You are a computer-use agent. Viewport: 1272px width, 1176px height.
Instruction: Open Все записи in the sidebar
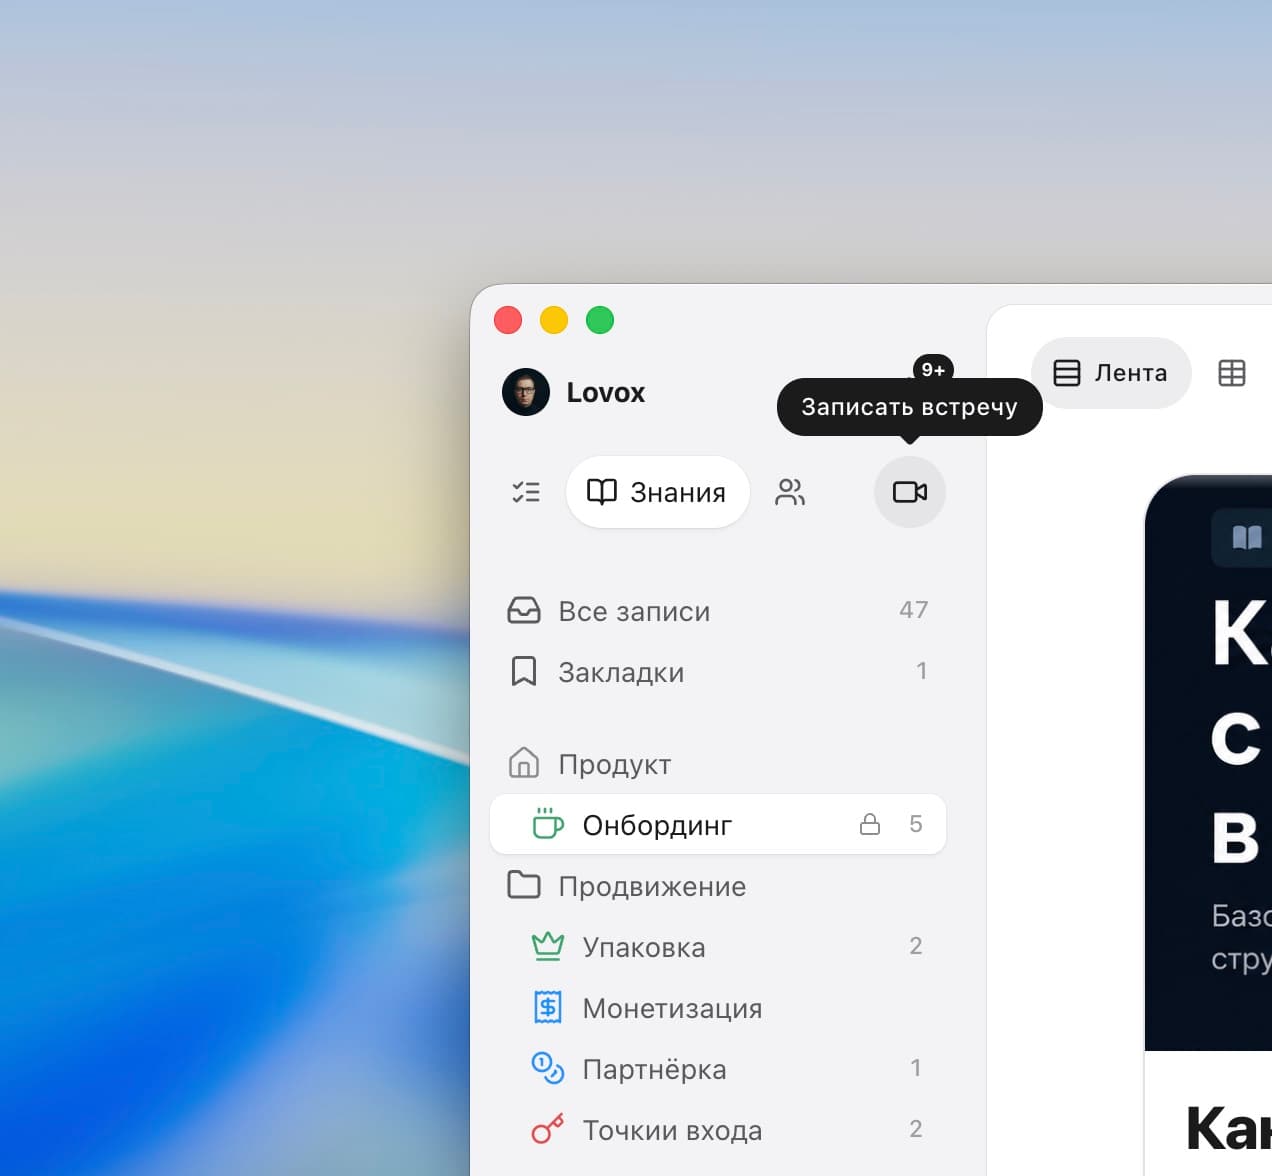(718, 611)
